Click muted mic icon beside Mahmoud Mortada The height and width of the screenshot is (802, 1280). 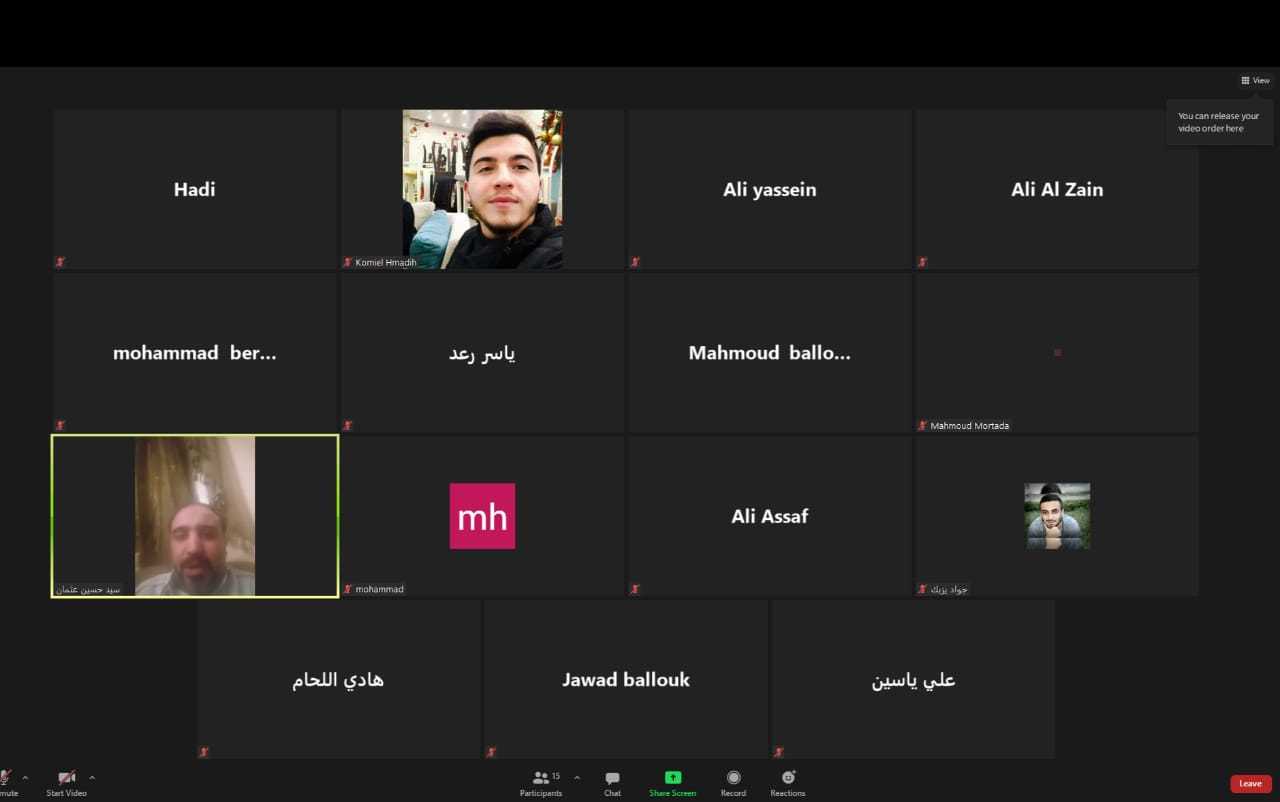click(922, 426)
